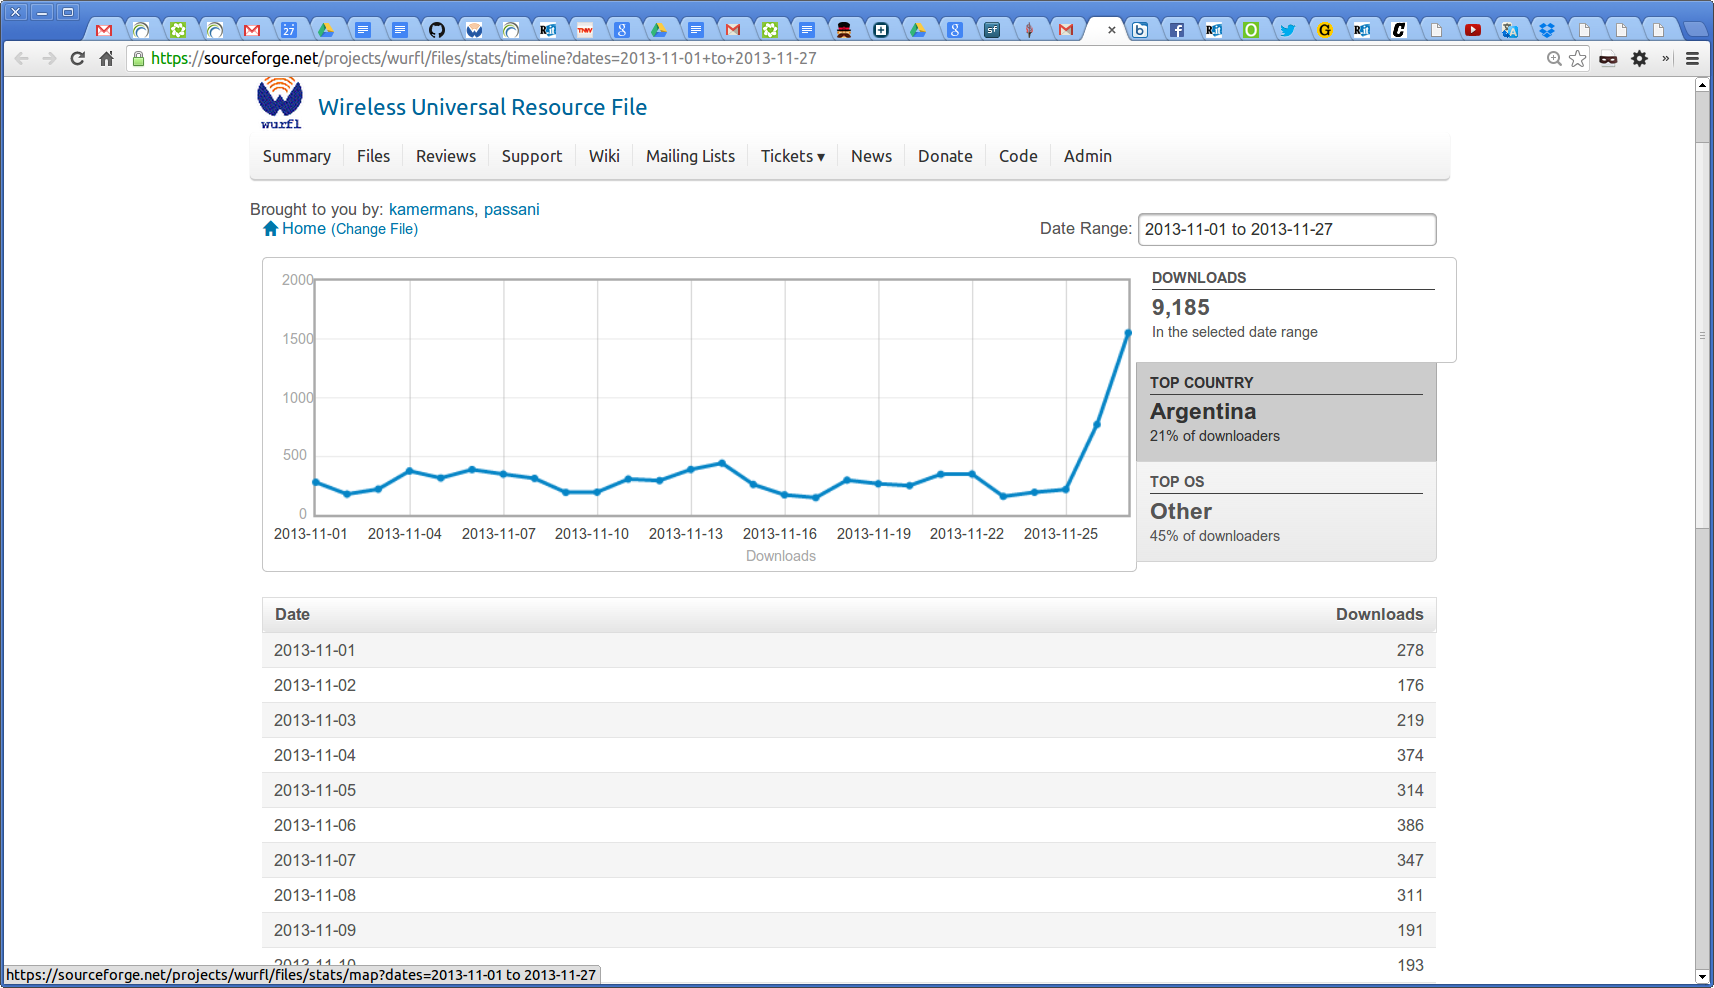The height and width of the screenshot is (988, 1714).
Task: Click the page's vertical scrollbar thumb
Action: point(1702,335)
